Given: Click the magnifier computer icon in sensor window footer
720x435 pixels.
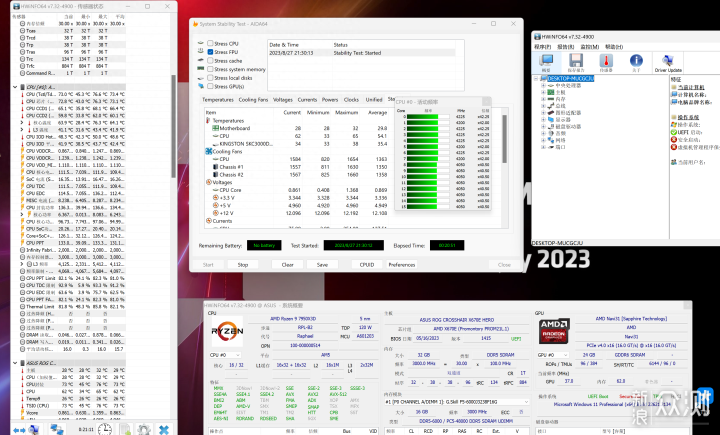Looking at the screenshot, I should coord(34,429).
